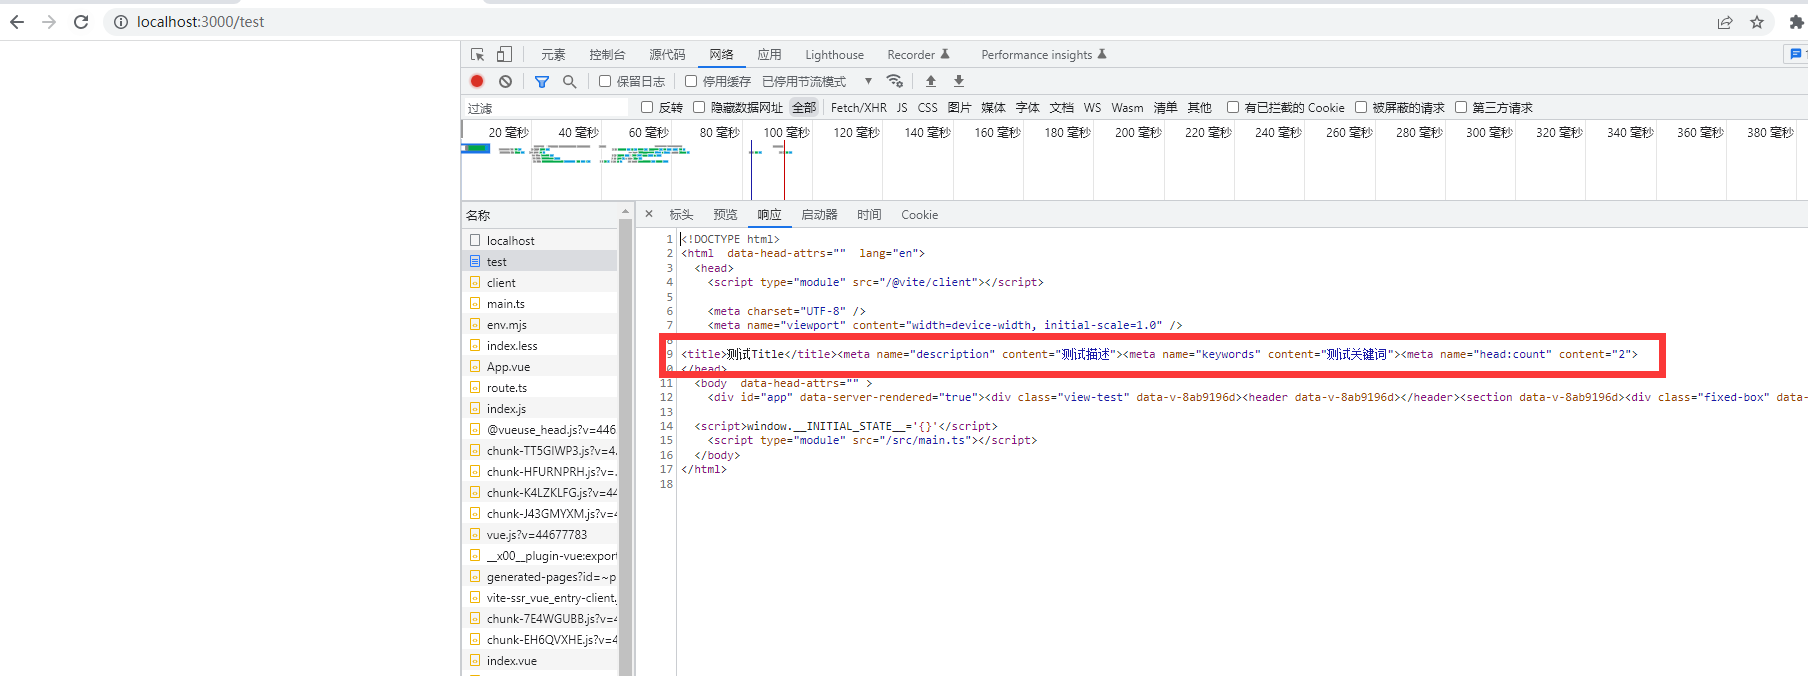Select the App.vue request row

click(x=540, y=366)
